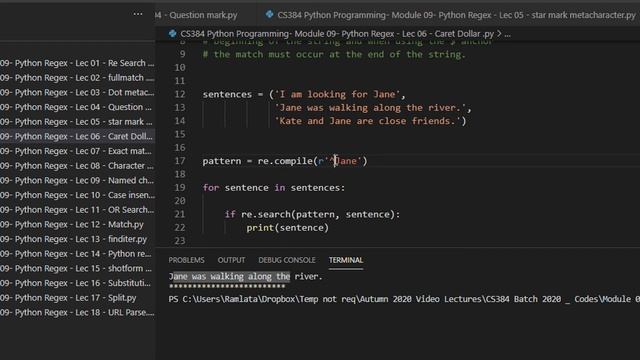
Task: Open the Lec 13 - finditer.py file
Action: 77,240
